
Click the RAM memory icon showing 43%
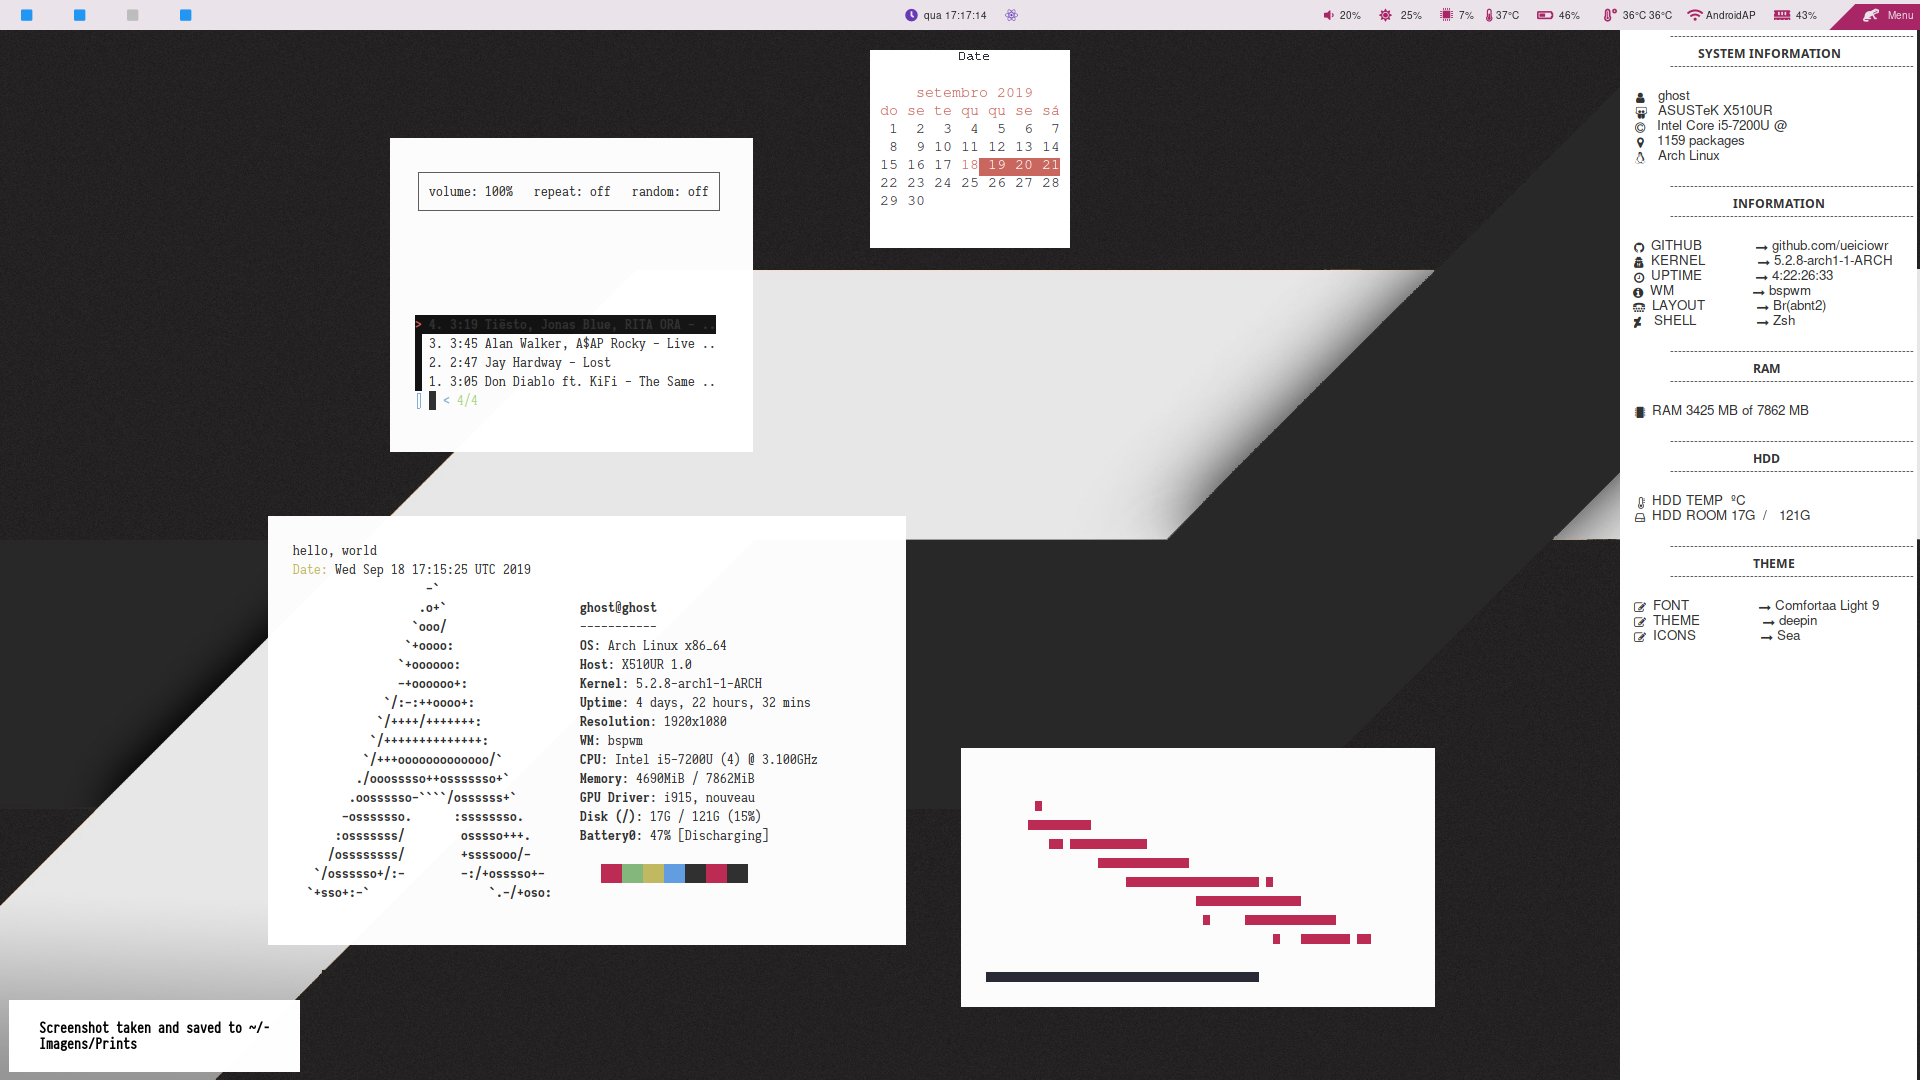[x=1782, y=15]
